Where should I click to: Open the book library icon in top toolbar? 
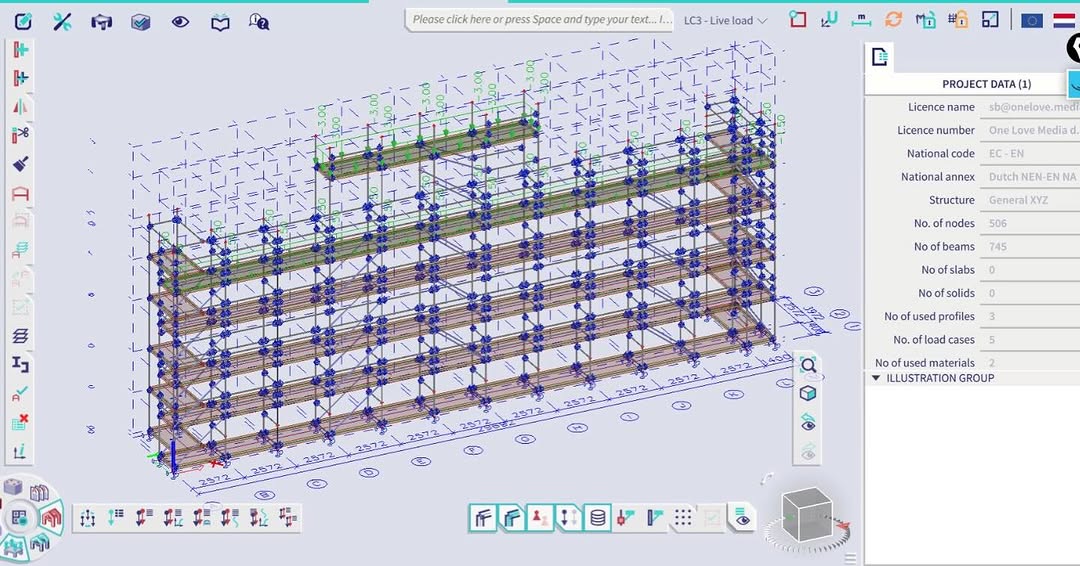point(220,23)
